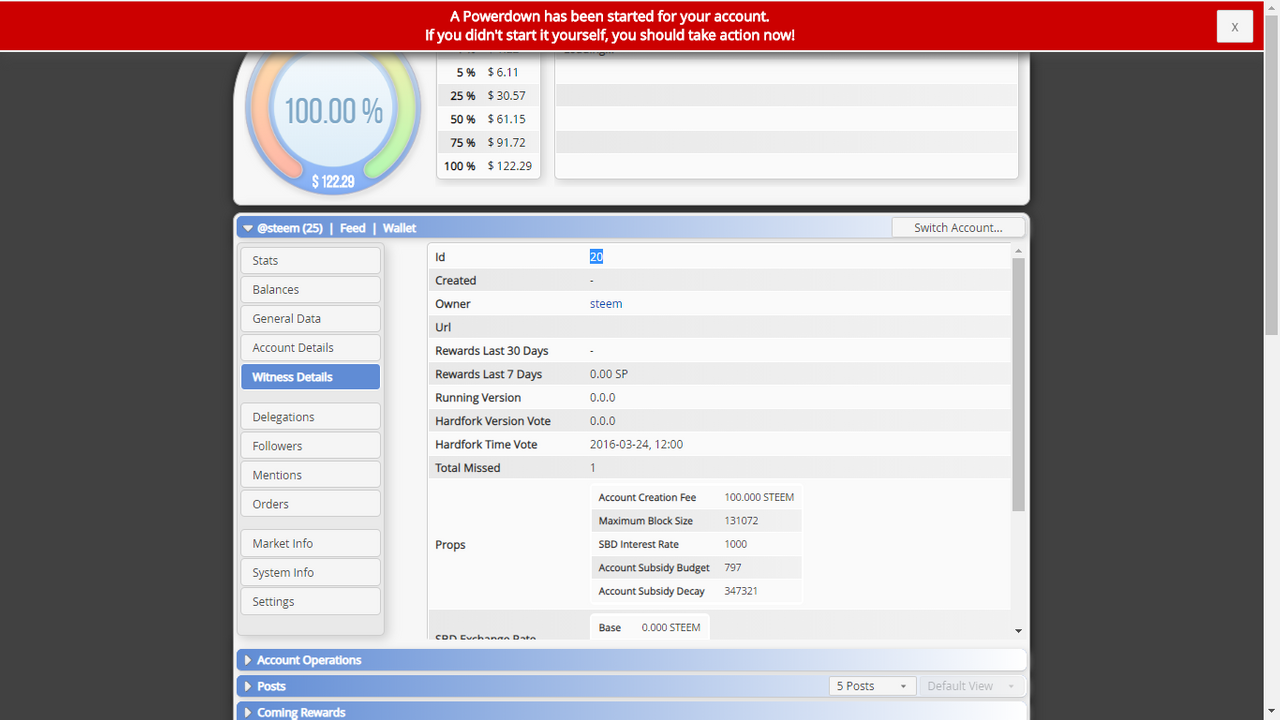Click the scroll up arrow of details panel
1280x720 pixels.
point(1018,250)
